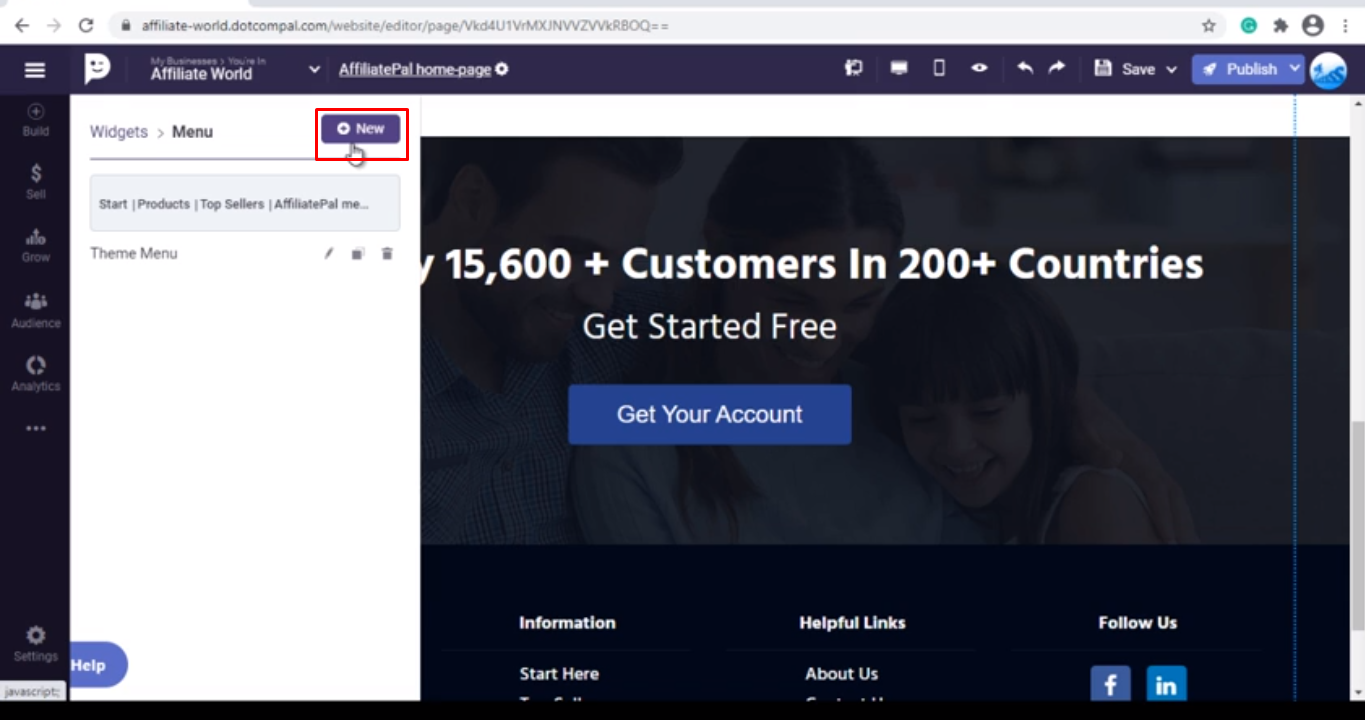Image resolution: width=1365 pixels, height=720 pixels.
Task: Open the LinkedIn social icon
Action: tap(1166, 685)
